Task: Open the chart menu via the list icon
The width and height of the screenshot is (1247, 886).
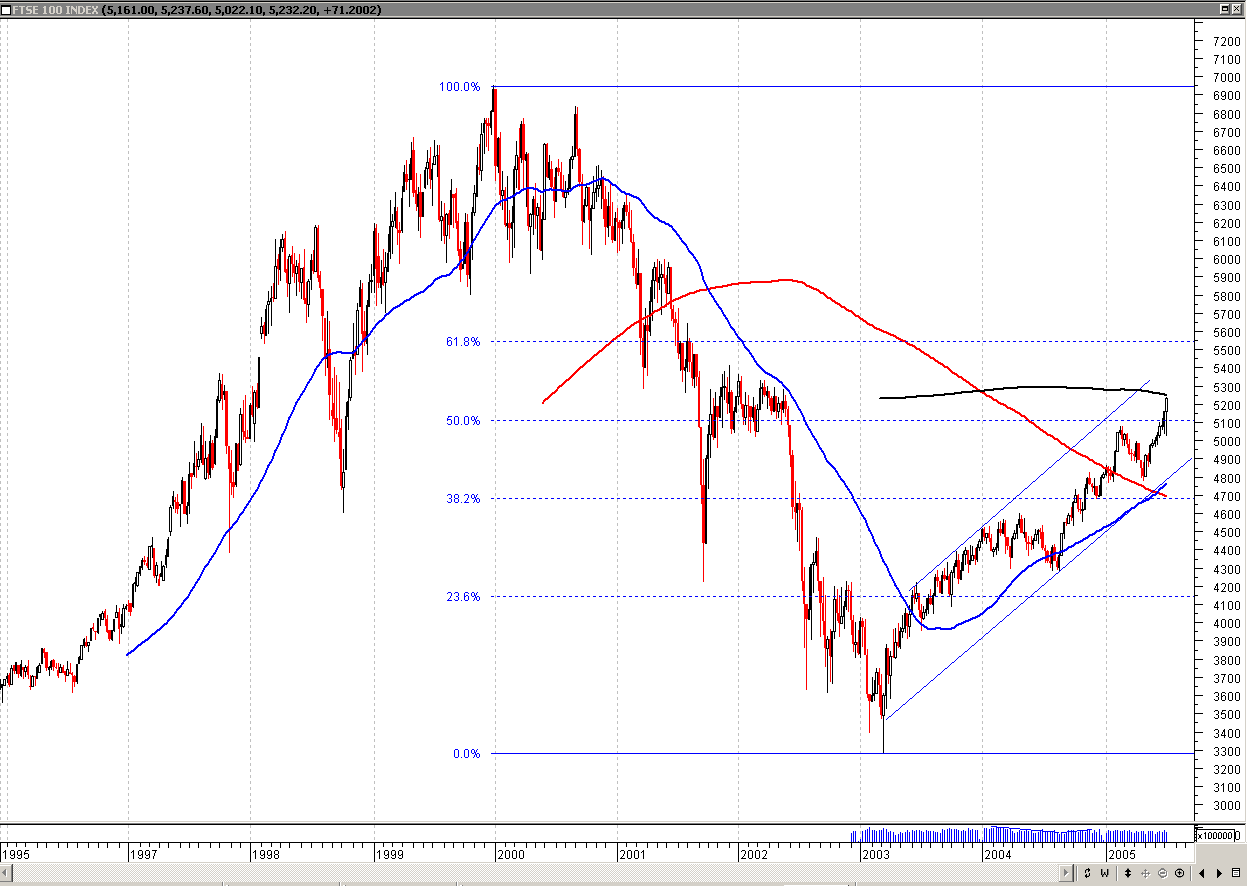Action: tap(1237, 873)
